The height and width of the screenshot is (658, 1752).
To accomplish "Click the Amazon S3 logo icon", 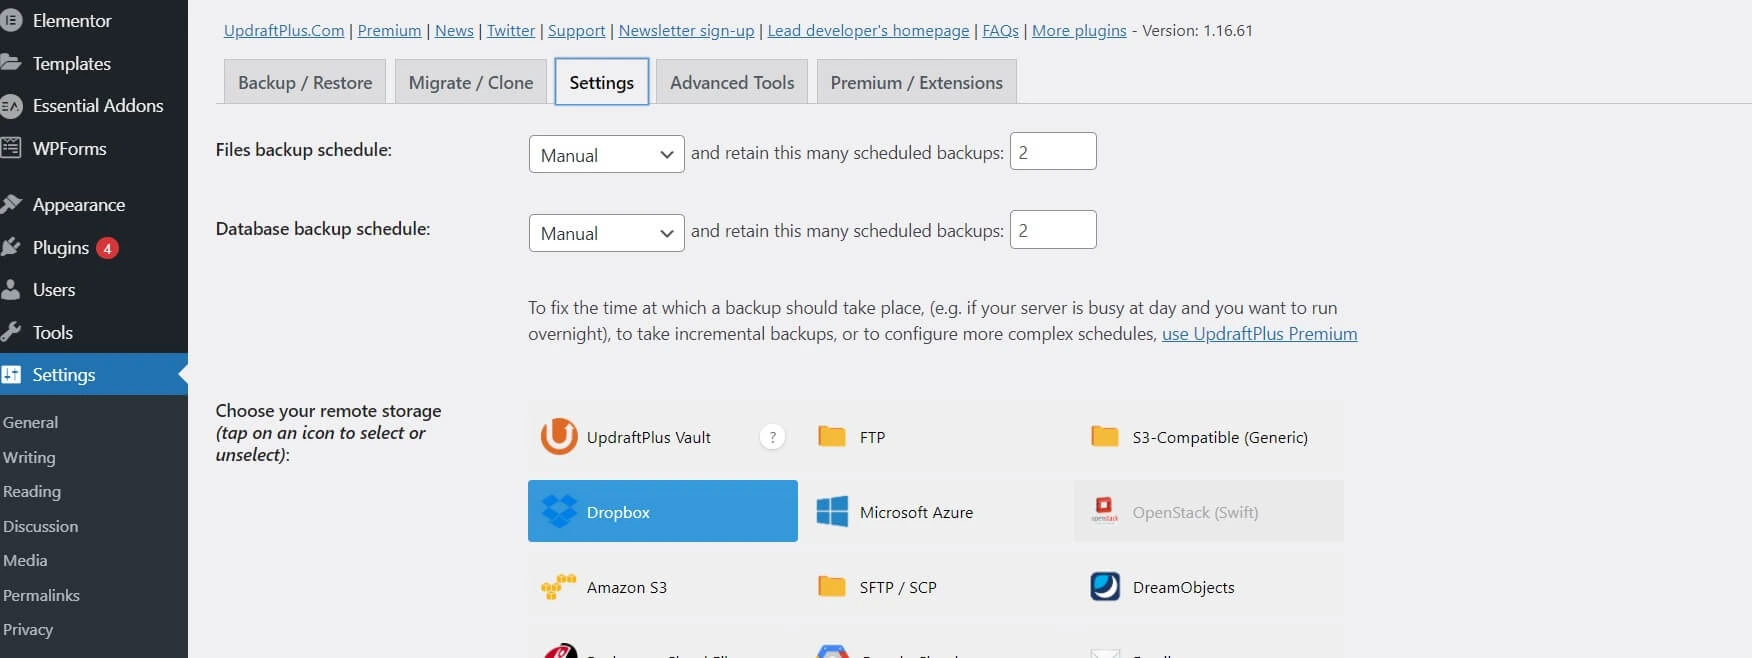I will click(559, 587).
